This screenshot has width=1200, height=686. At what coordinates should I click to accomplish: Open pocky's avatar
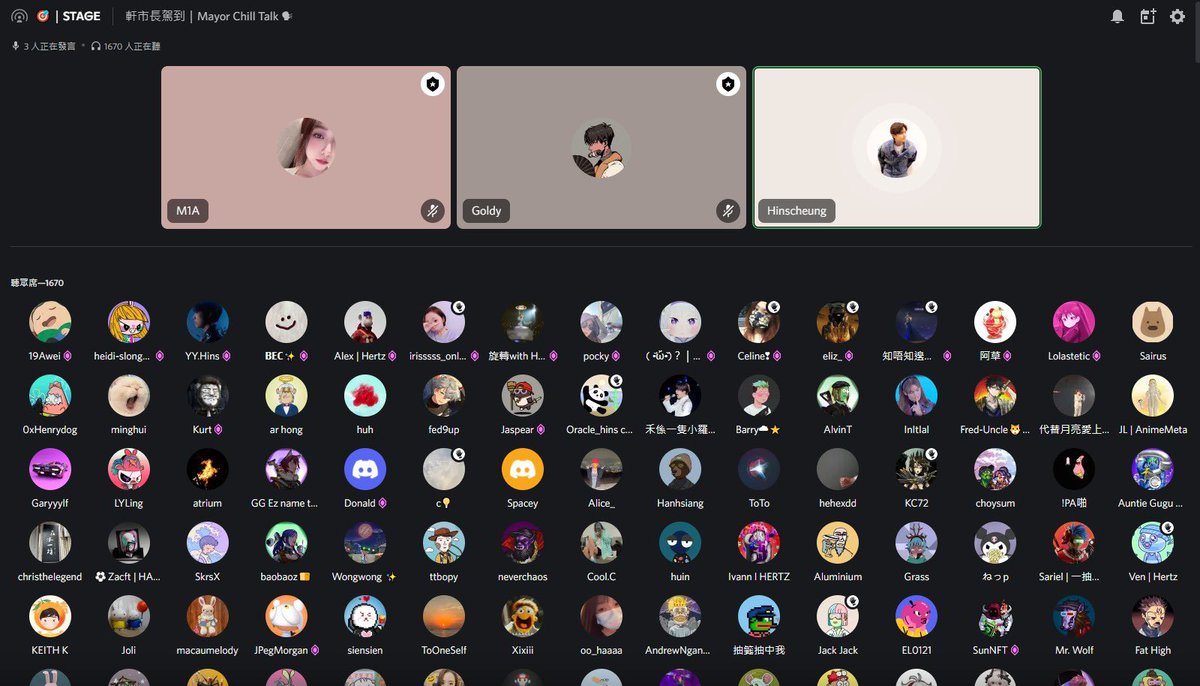point(602,322)
